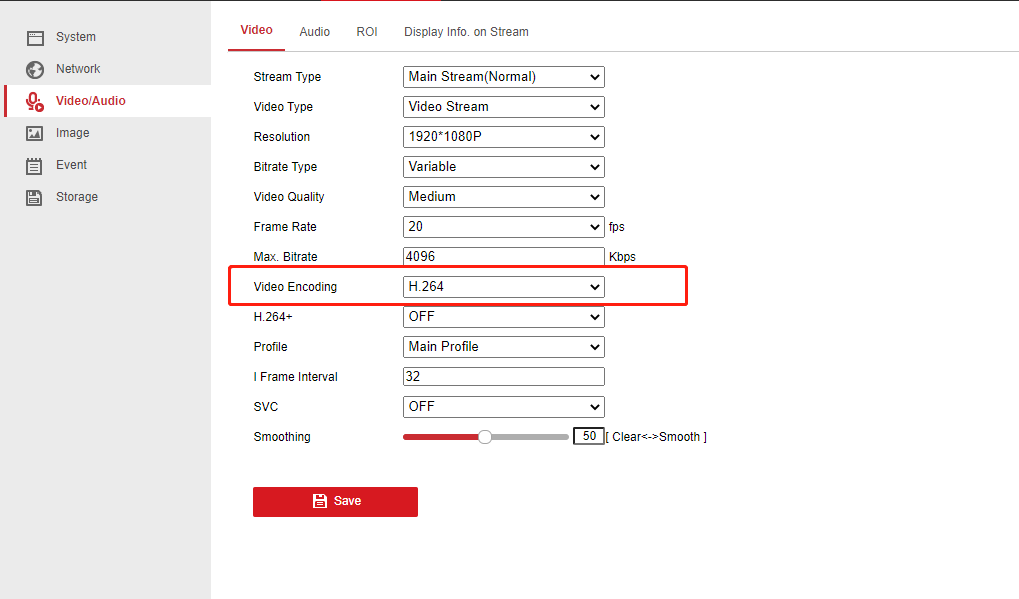Save the video settings
The width and height of the screenshot is (1019, 599).
click(335, 502)
